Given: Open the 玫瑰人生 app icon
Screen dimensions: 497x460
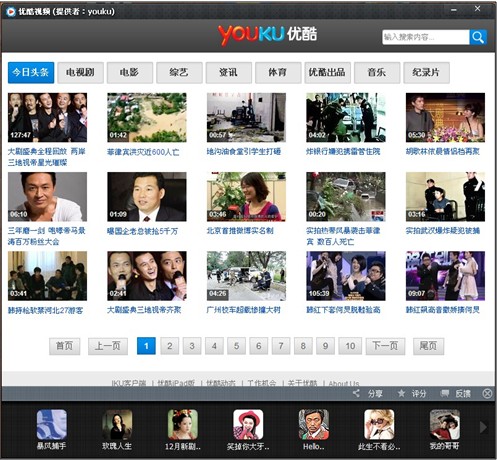Looking at the screenshot, I should tap(117, 425).
